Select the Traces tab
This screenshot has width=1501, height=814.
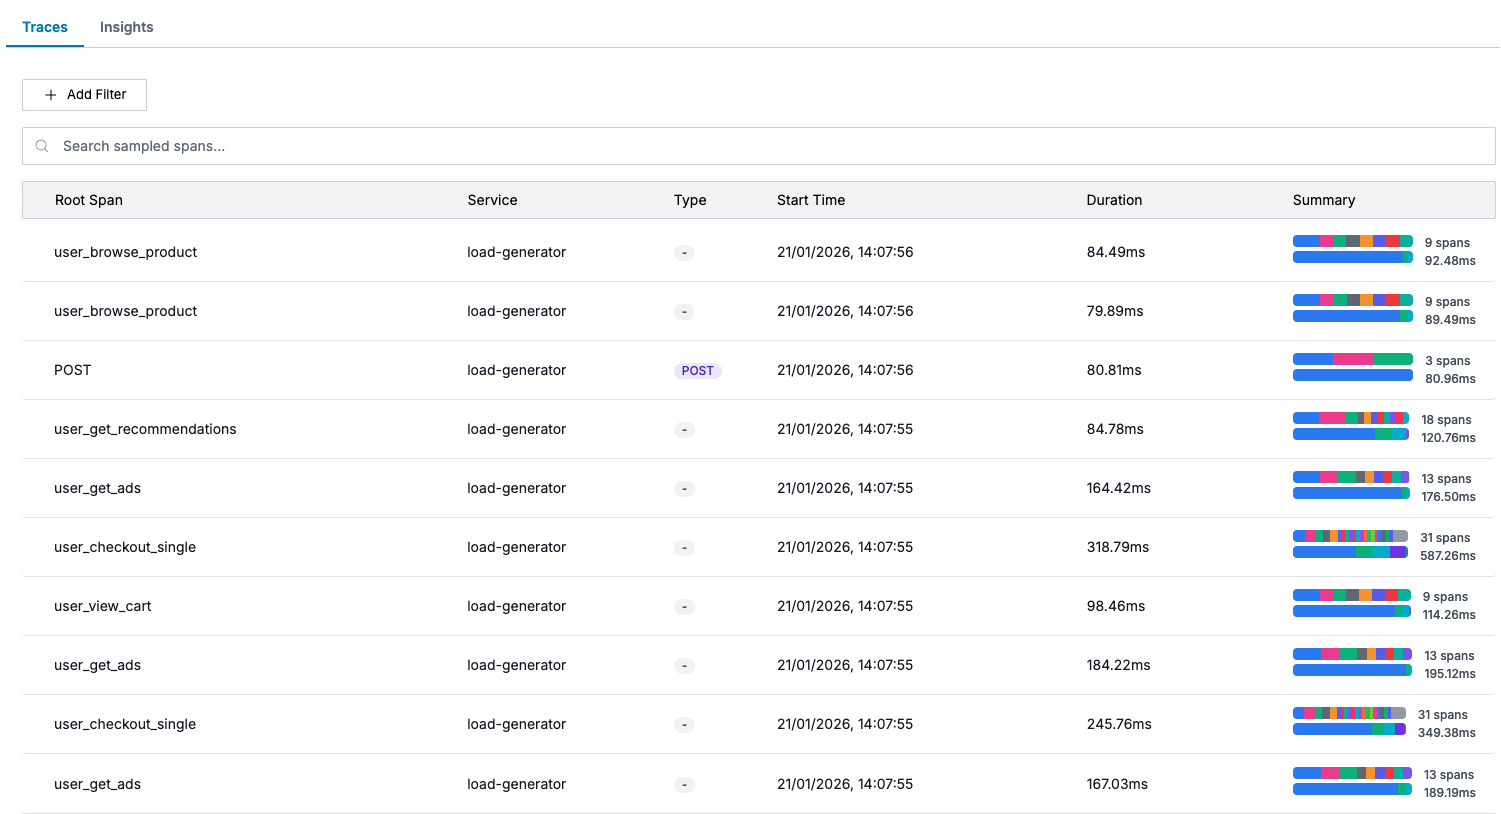(x=45, y=27)
